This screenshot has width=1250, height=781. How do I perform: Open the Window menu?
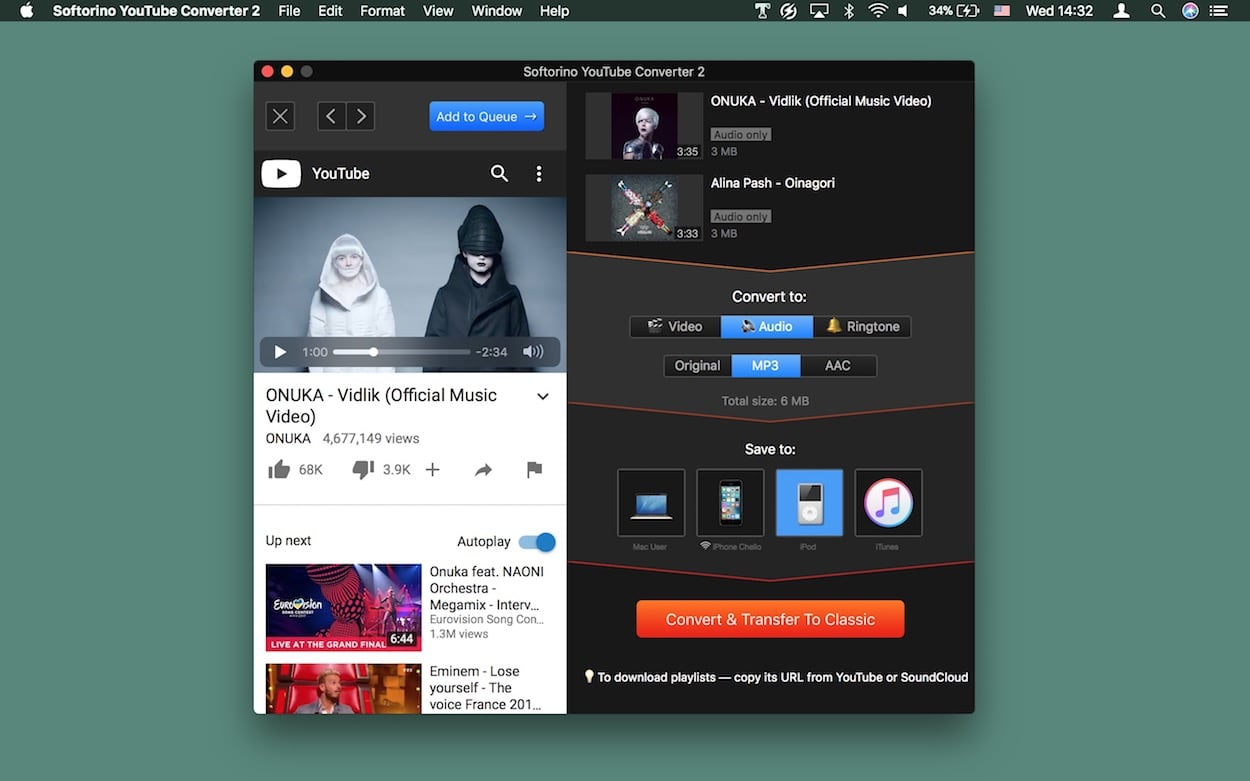[x=496, y=11]
